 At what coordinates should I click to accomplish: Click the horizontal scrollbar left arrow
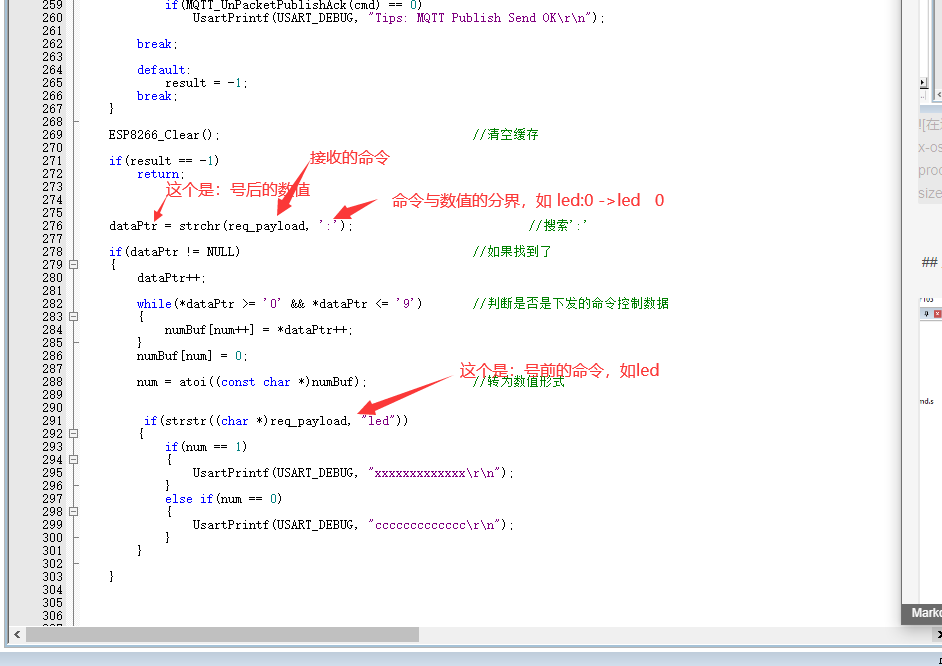point(17,634)
